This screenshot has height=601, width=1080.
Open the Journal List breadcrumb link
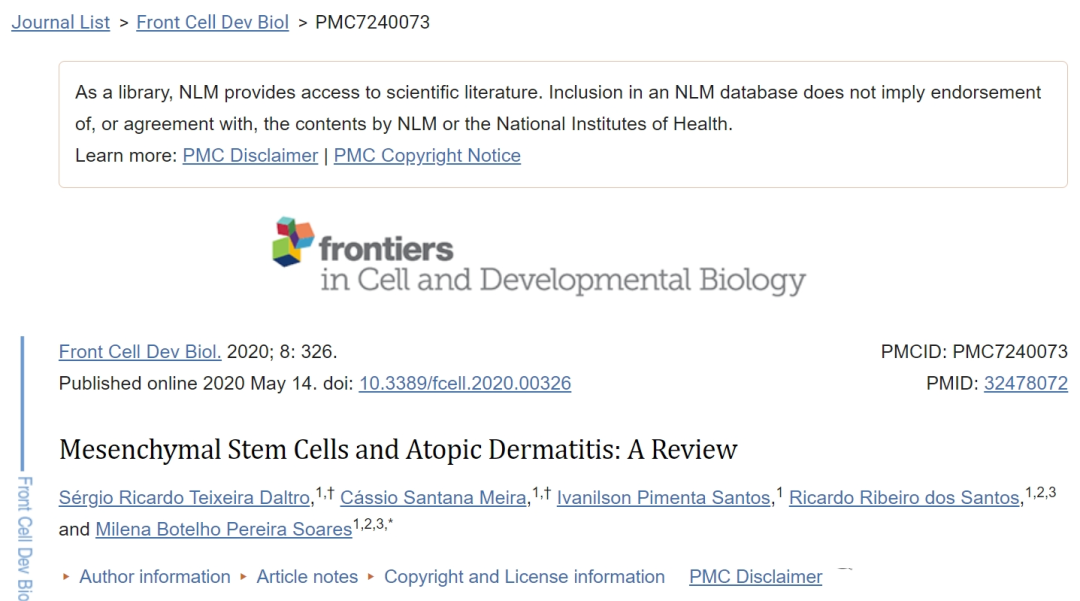click(x=61, y=22)
